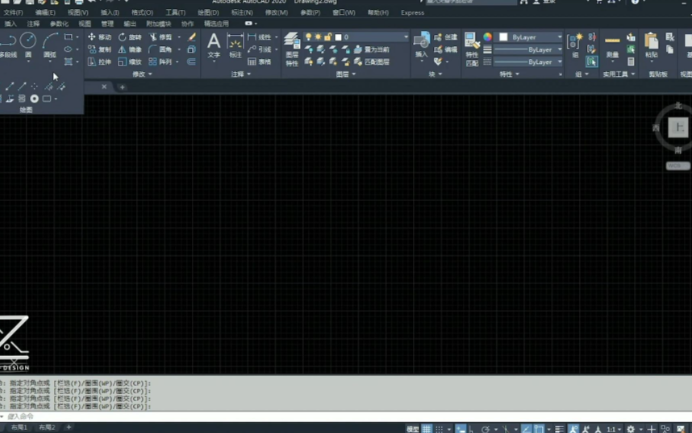
Task: Click the Insert block (插入) icon
Action: (421, 44)
